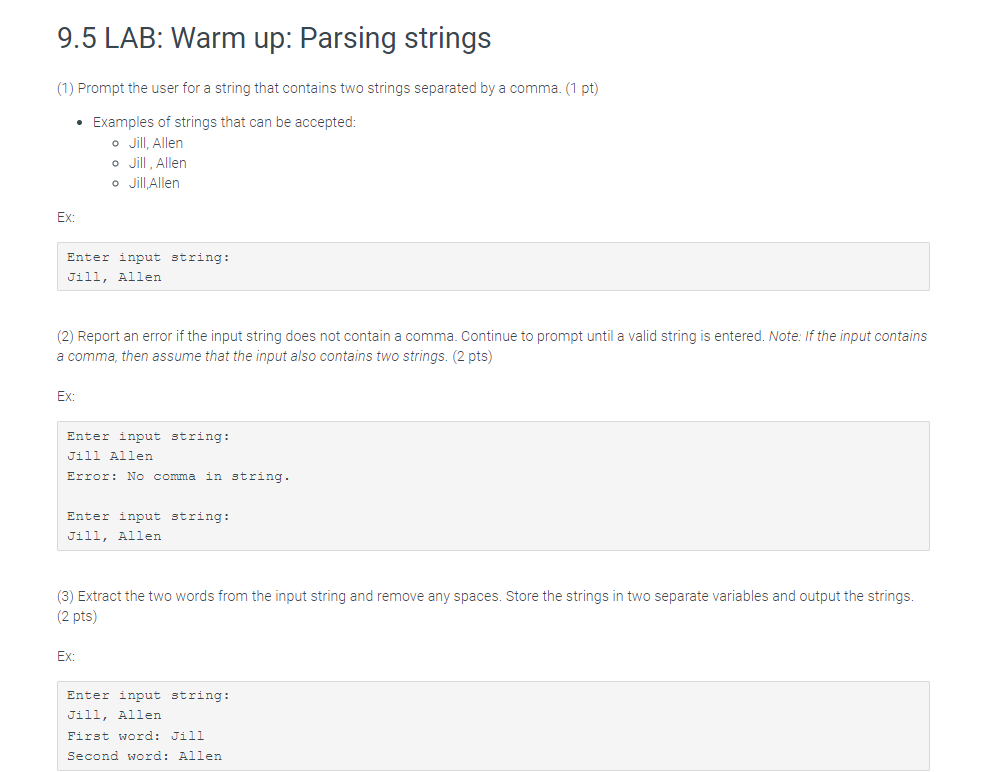Image resolution: width=985 pixels, height=772 pixels.
Task: Click the "Second word: Allen" output line
Action: pyautogui.click(x=144, y=755)
